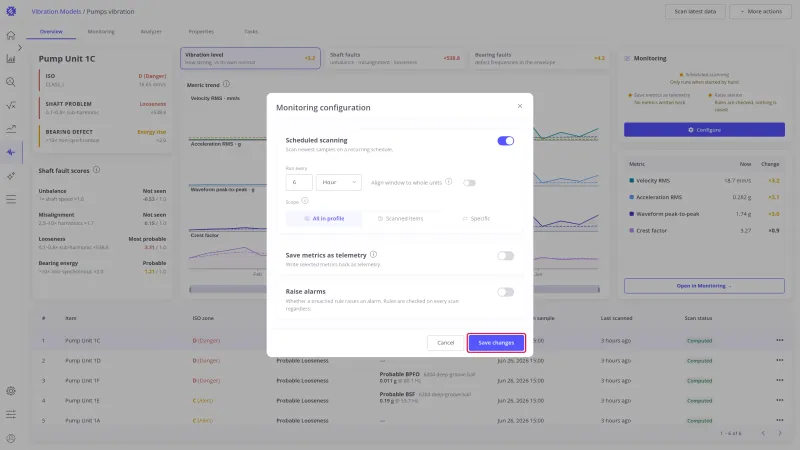Enable Save metrics as telemetry toggle

[506, 256]
